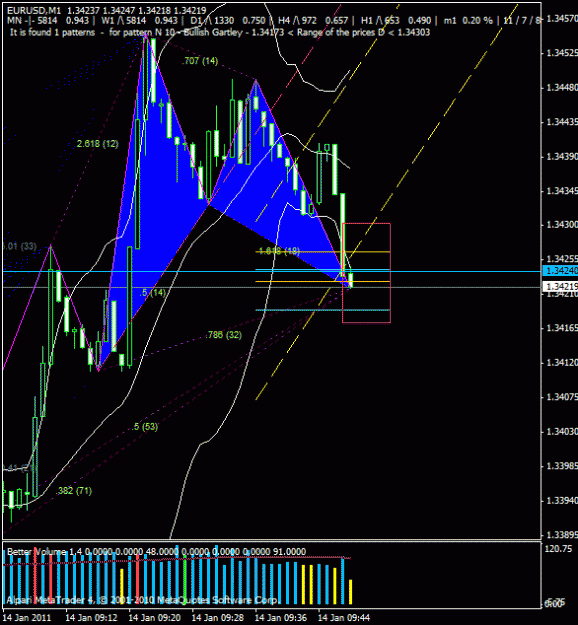Click the 1.34030 price axis value
This screenshot has height=625, width=578.
pyautogui.click(x=562, y=431)
